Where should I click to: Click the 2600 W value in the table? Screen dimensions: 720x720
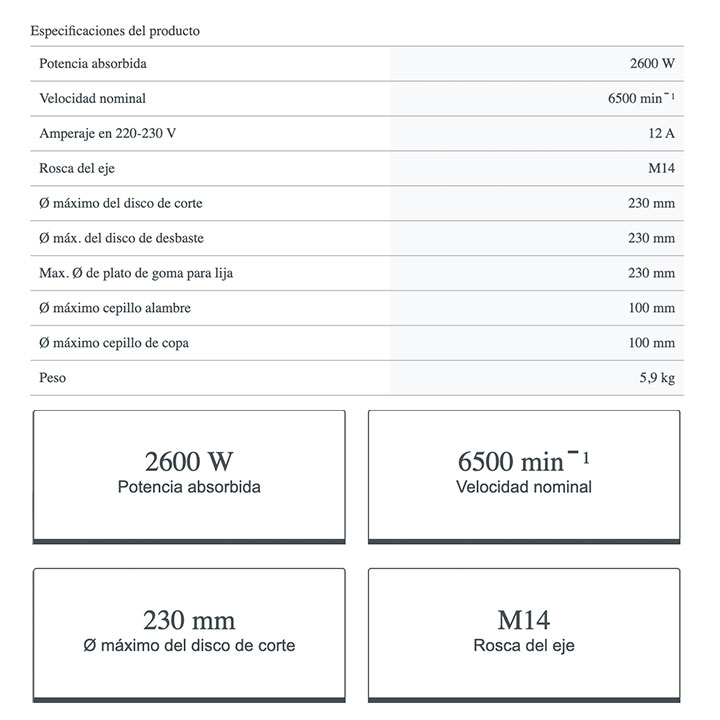coord(652,64)
